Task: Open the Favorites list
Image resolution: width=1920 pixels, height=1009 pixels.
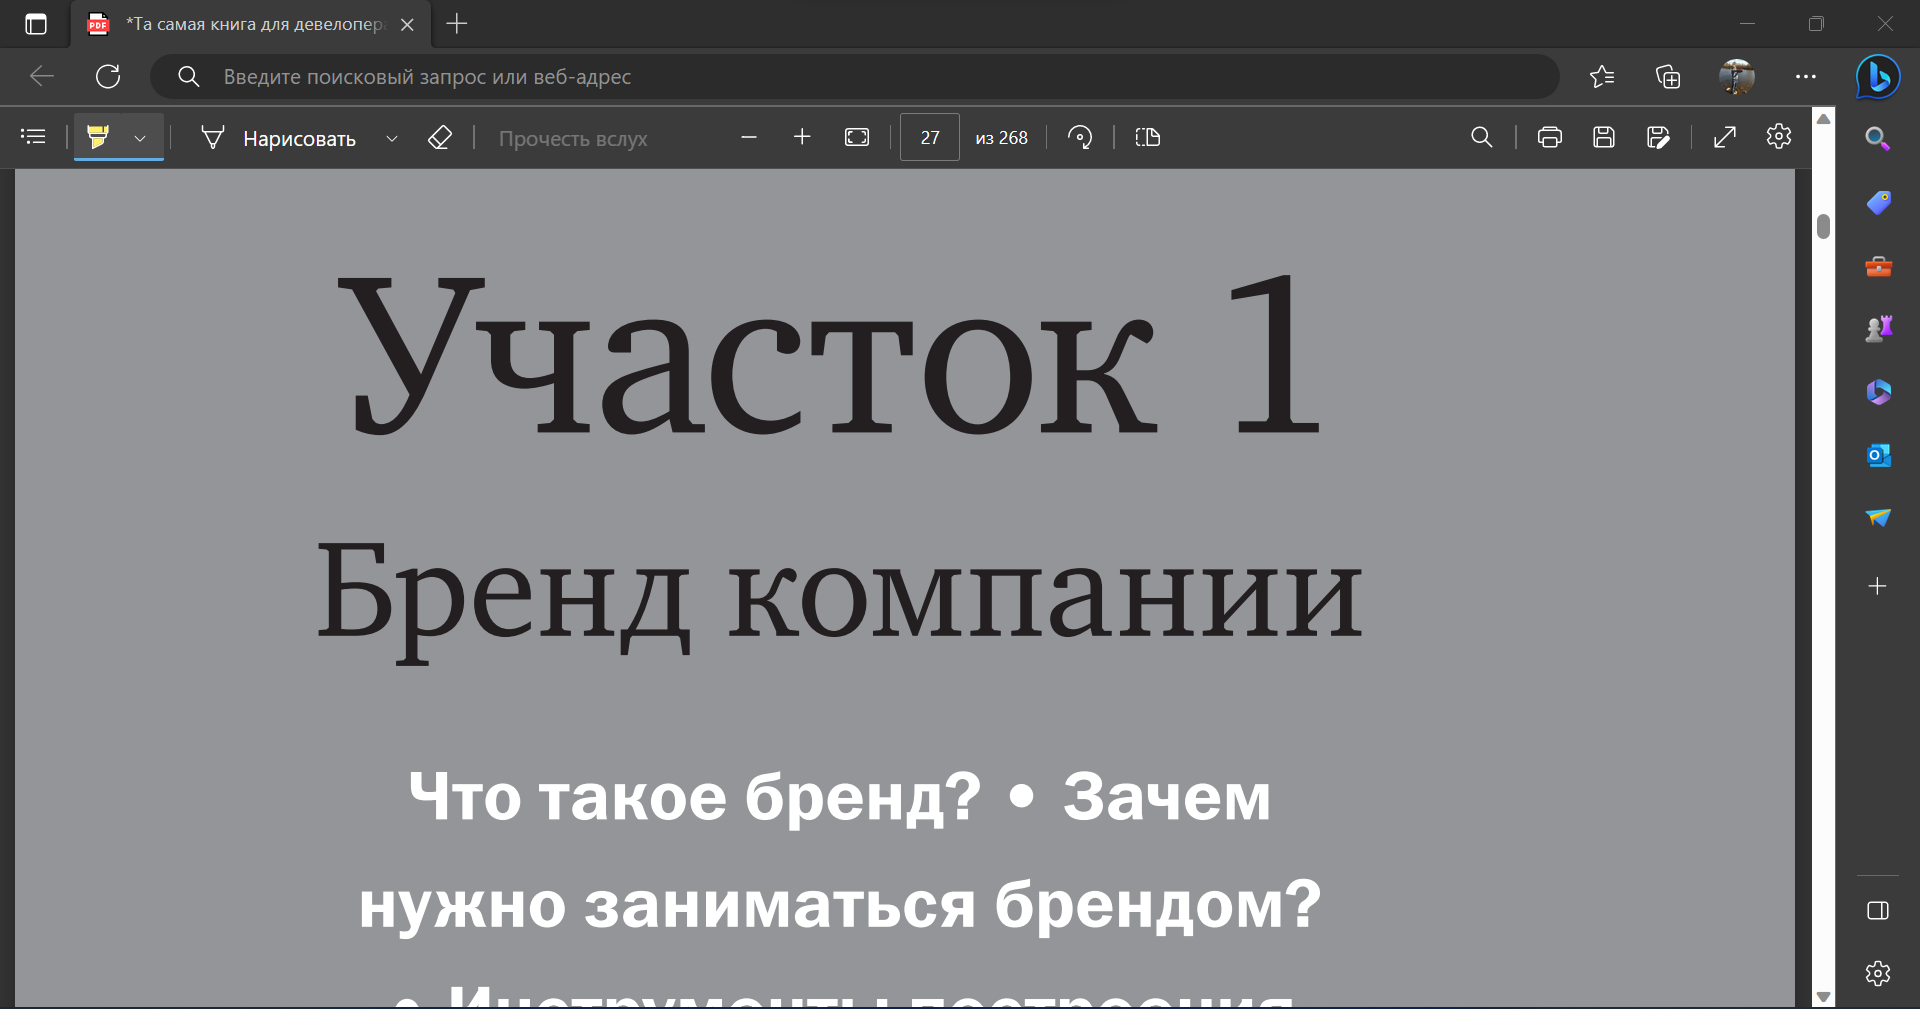Action: point(1602,76)
